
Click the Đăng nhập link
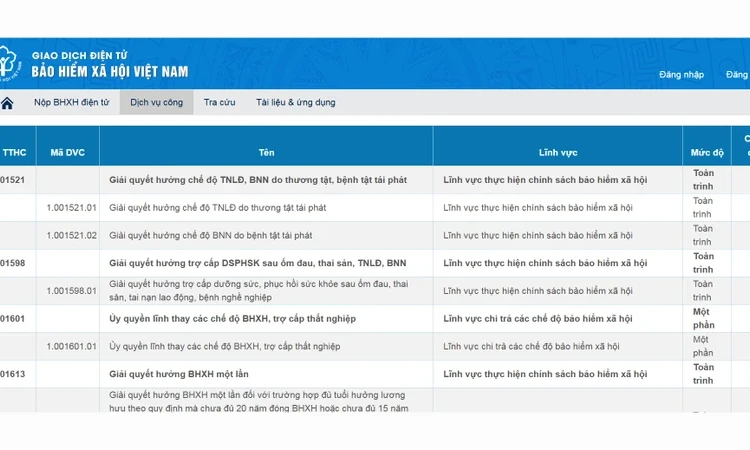tap(681, 75)
